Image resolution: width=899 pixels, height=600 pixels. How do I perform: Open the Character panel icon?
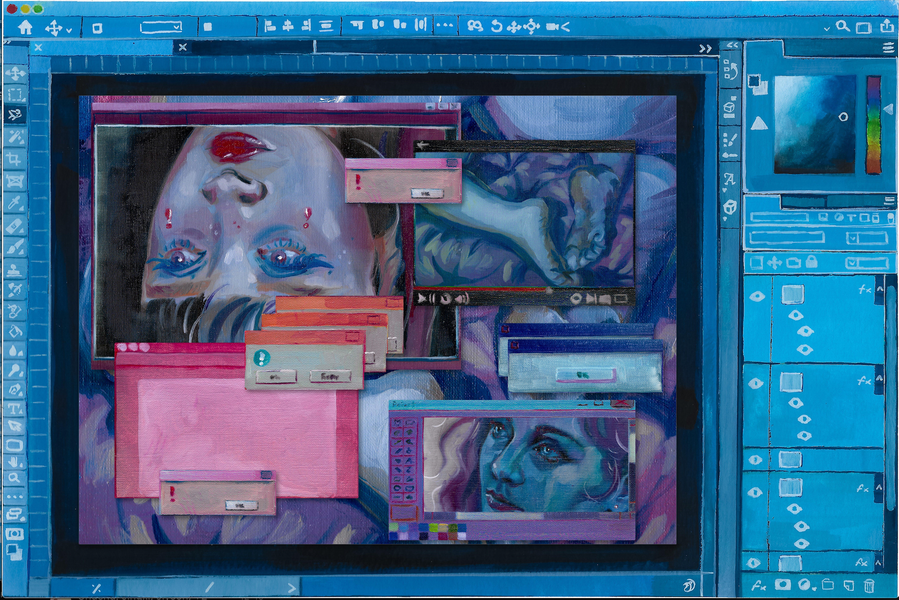[x=729, y=180]
